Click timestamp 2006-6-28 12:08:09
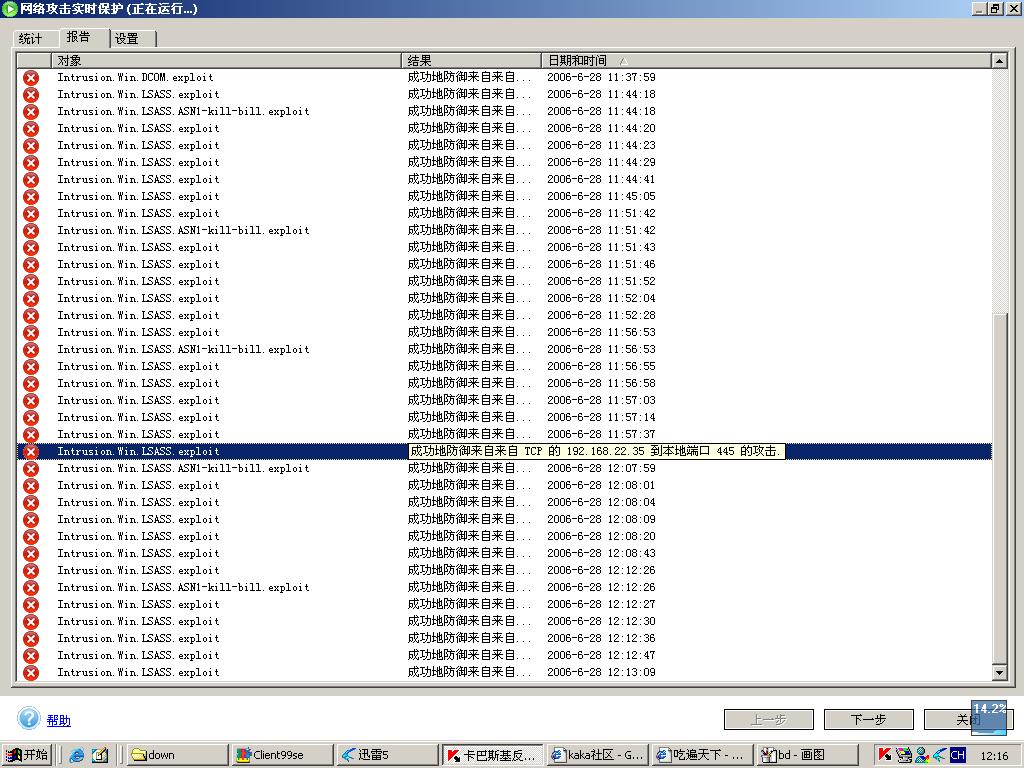This screenshot has width=1024, height=768. pyautogui.click(x=601, y=519)
